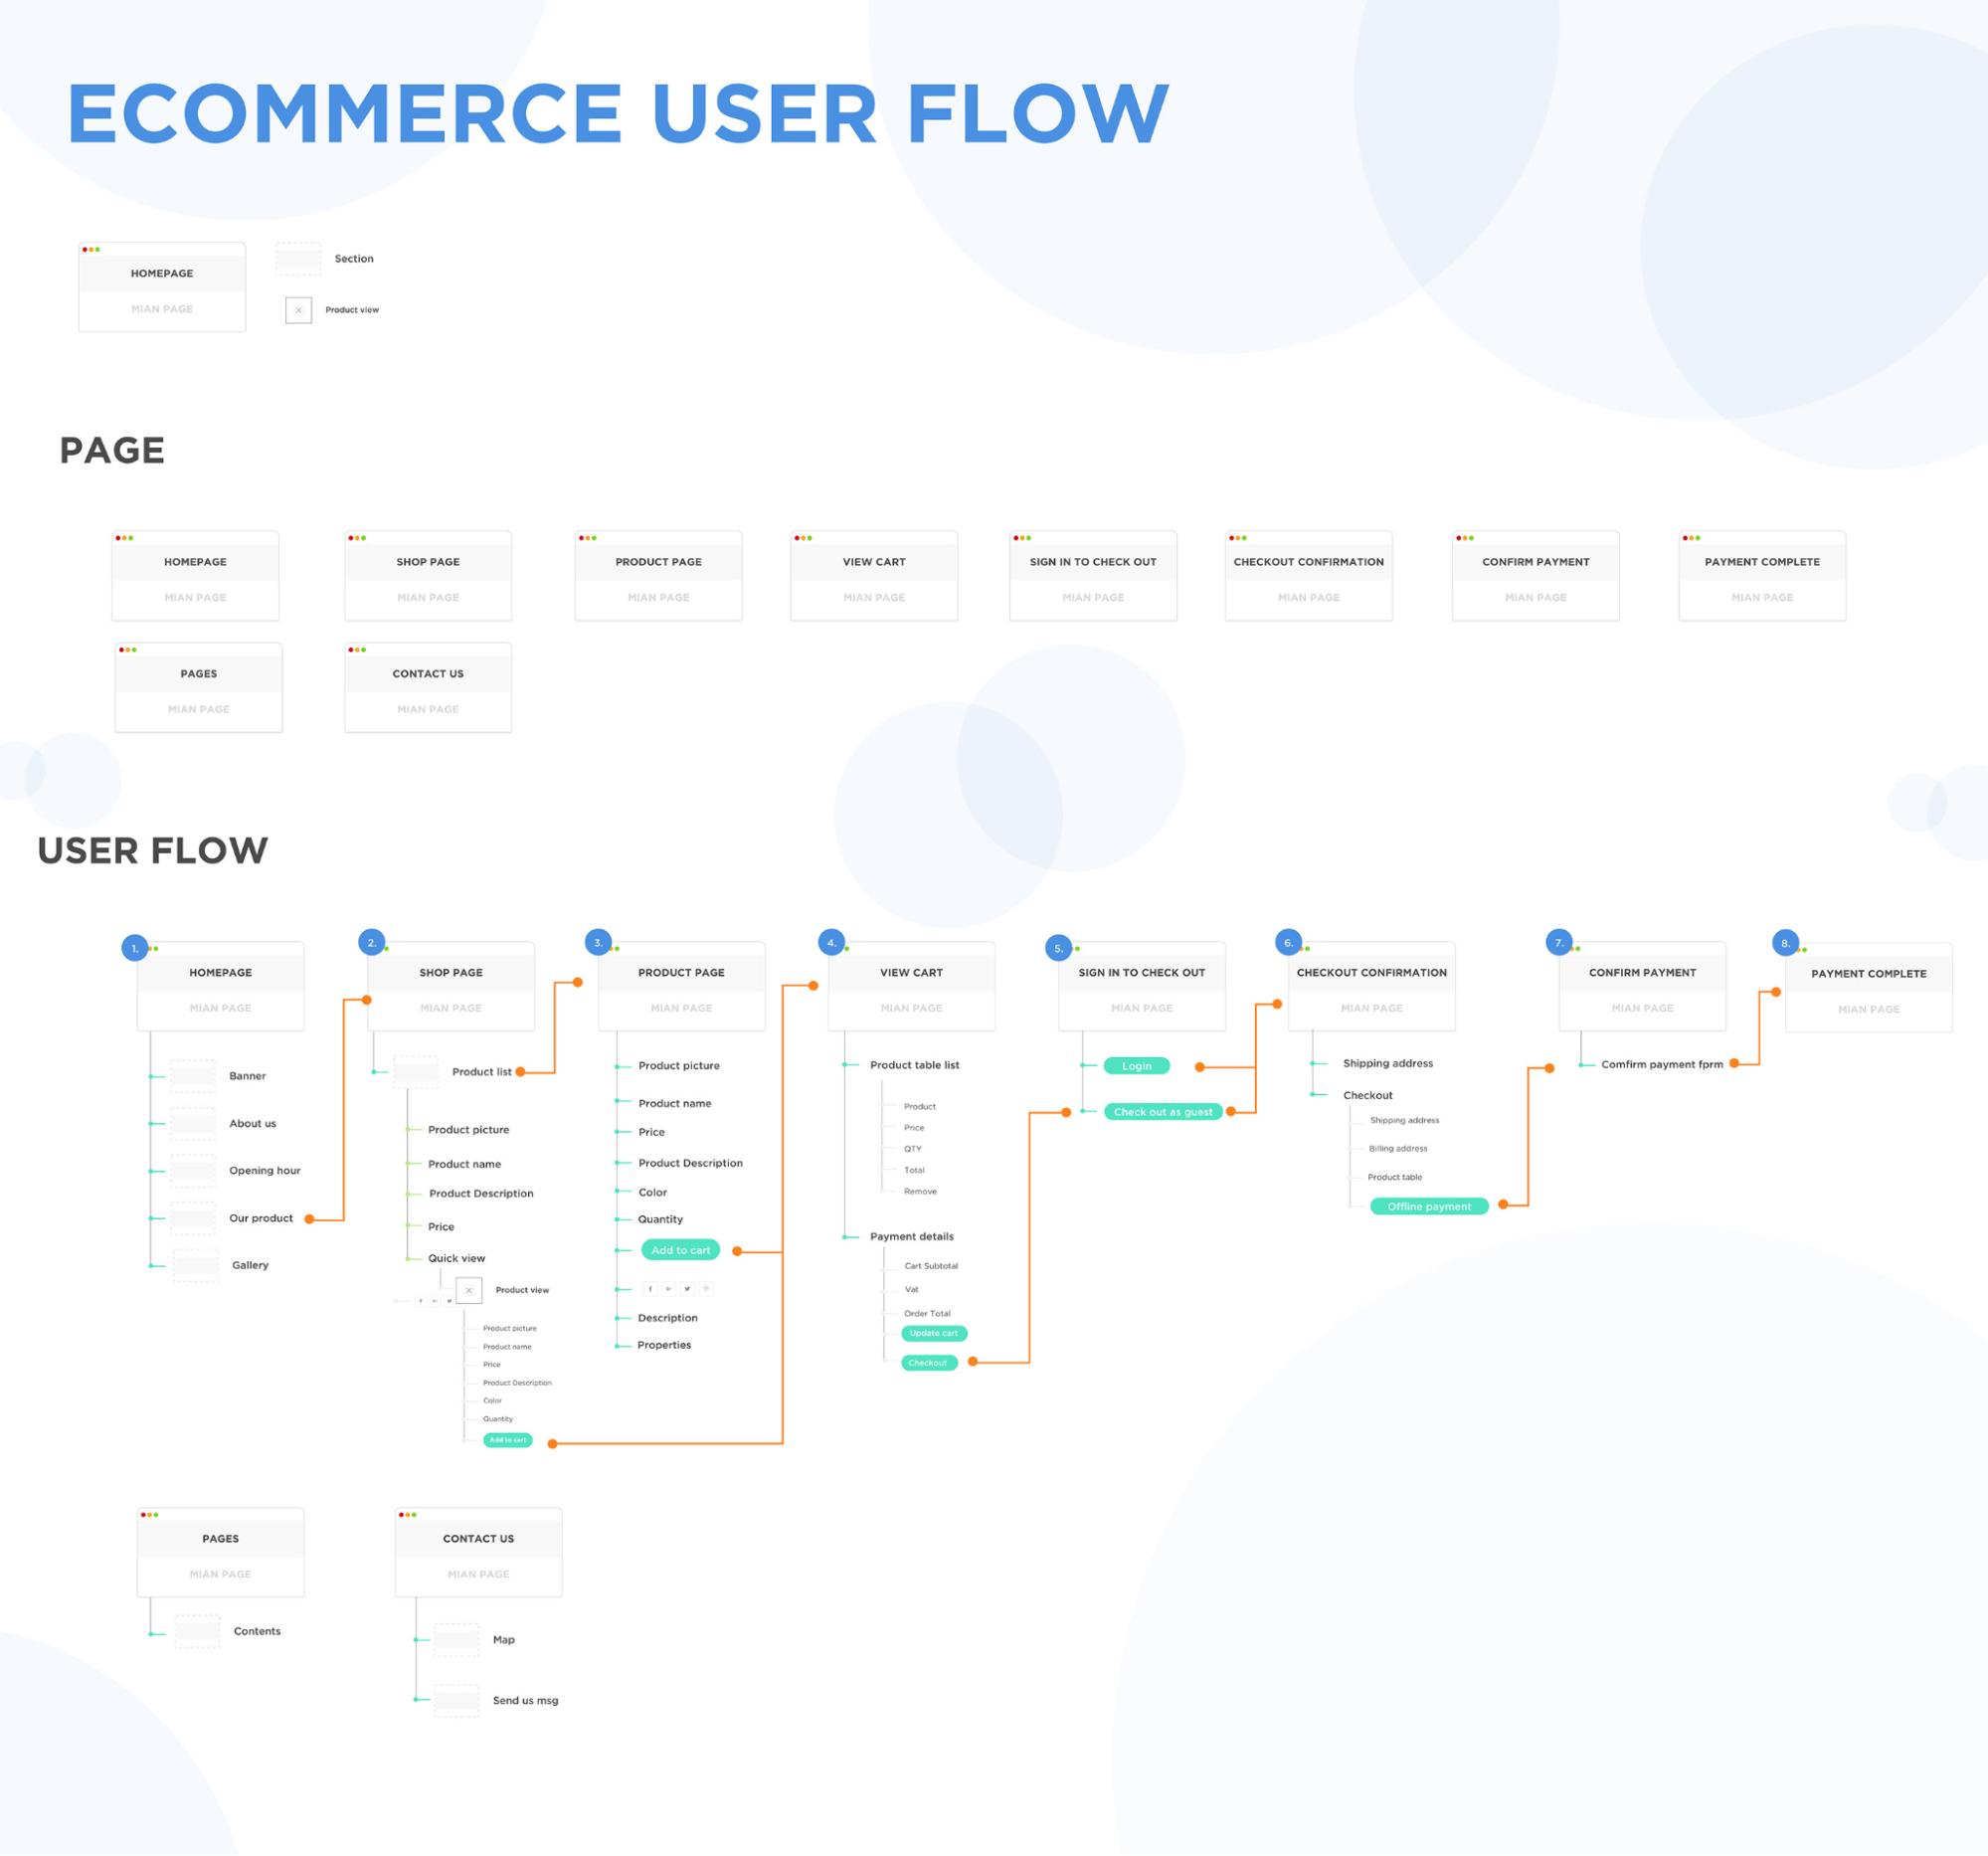Click the Login button in Sign In flow
This screenshot has width=1988, height=1856.
click(x=1136, y=1066)
